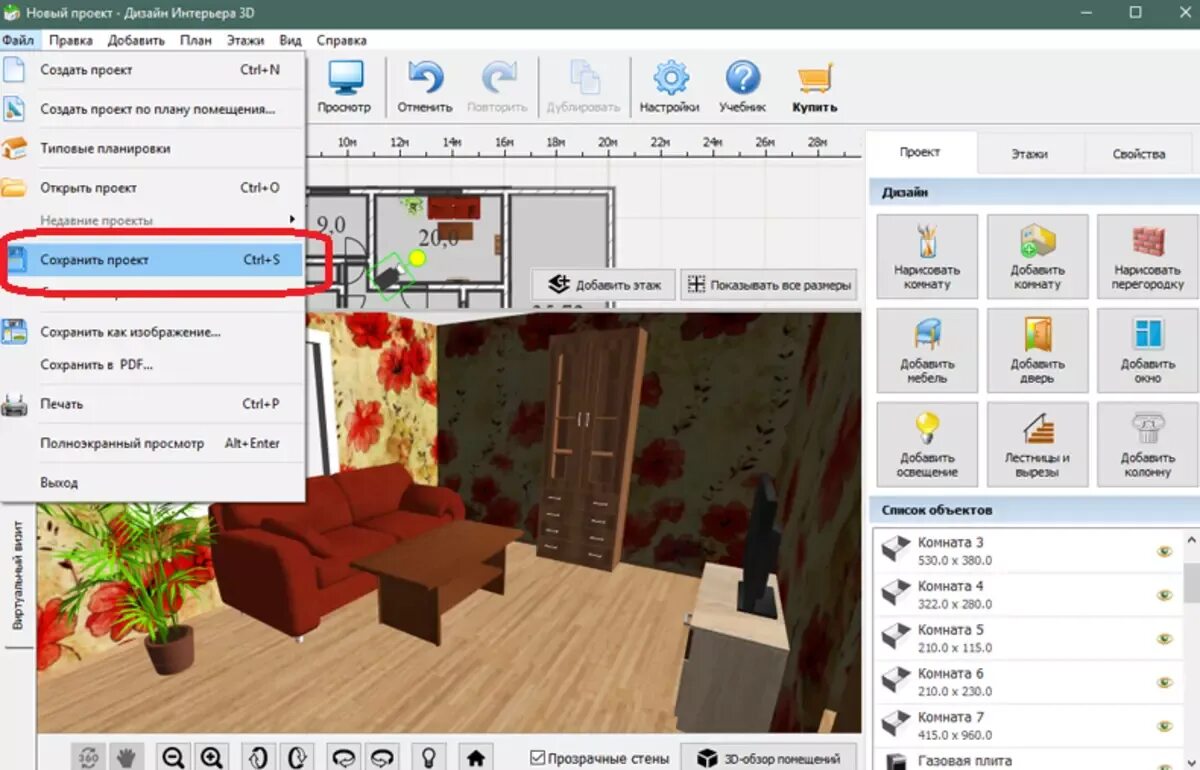Choose Выход menu entry
The width and height of the screenshot is (1200, 770).
coord(152,482)
